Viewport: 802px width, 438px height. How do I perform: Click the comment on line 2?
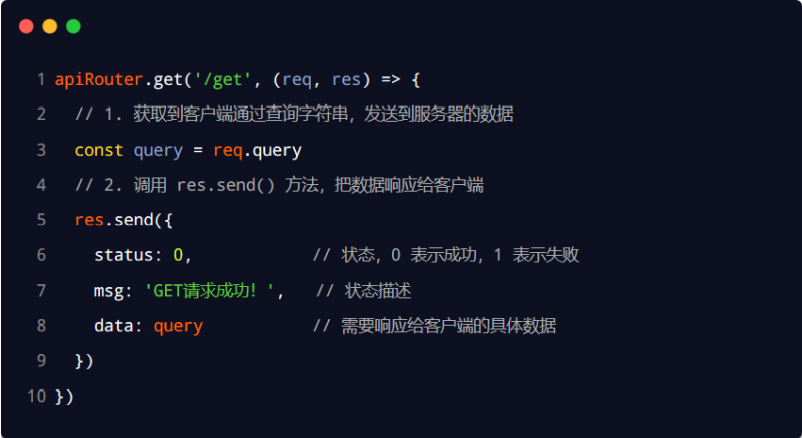point(294,114)
